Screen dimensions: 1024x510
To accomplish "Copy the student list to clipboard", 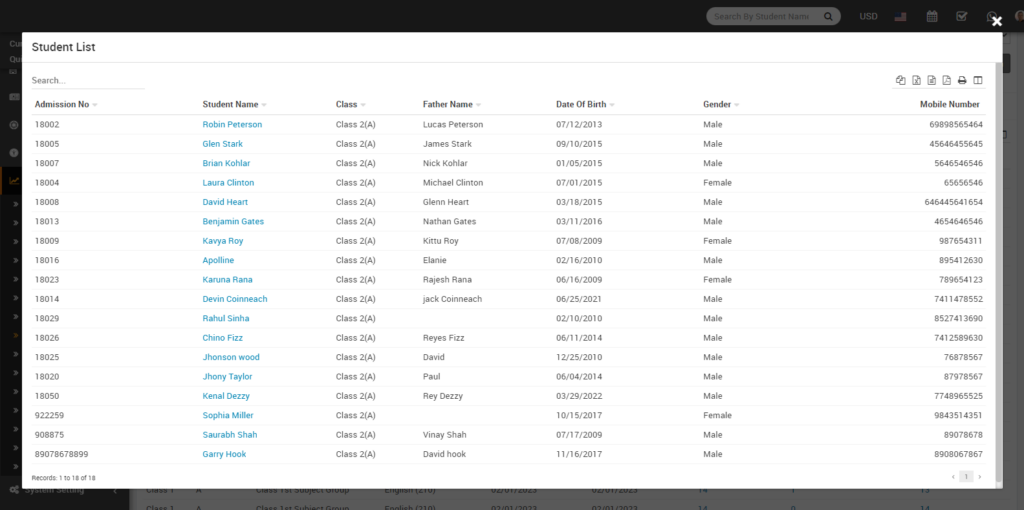I will (x=901, y=80).
